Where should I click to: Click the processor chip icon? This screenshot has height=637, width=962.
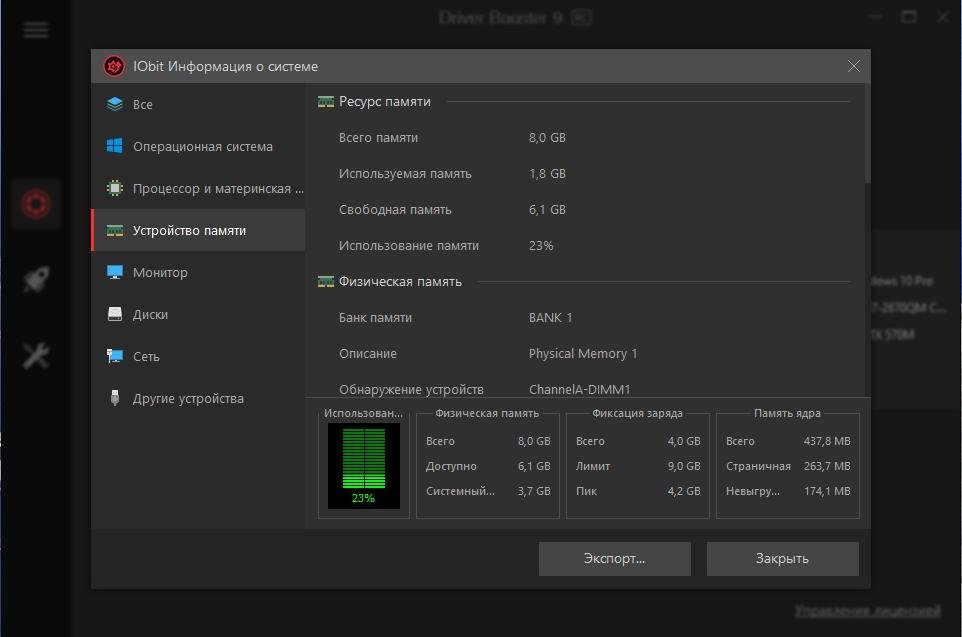tap(115, 188)
